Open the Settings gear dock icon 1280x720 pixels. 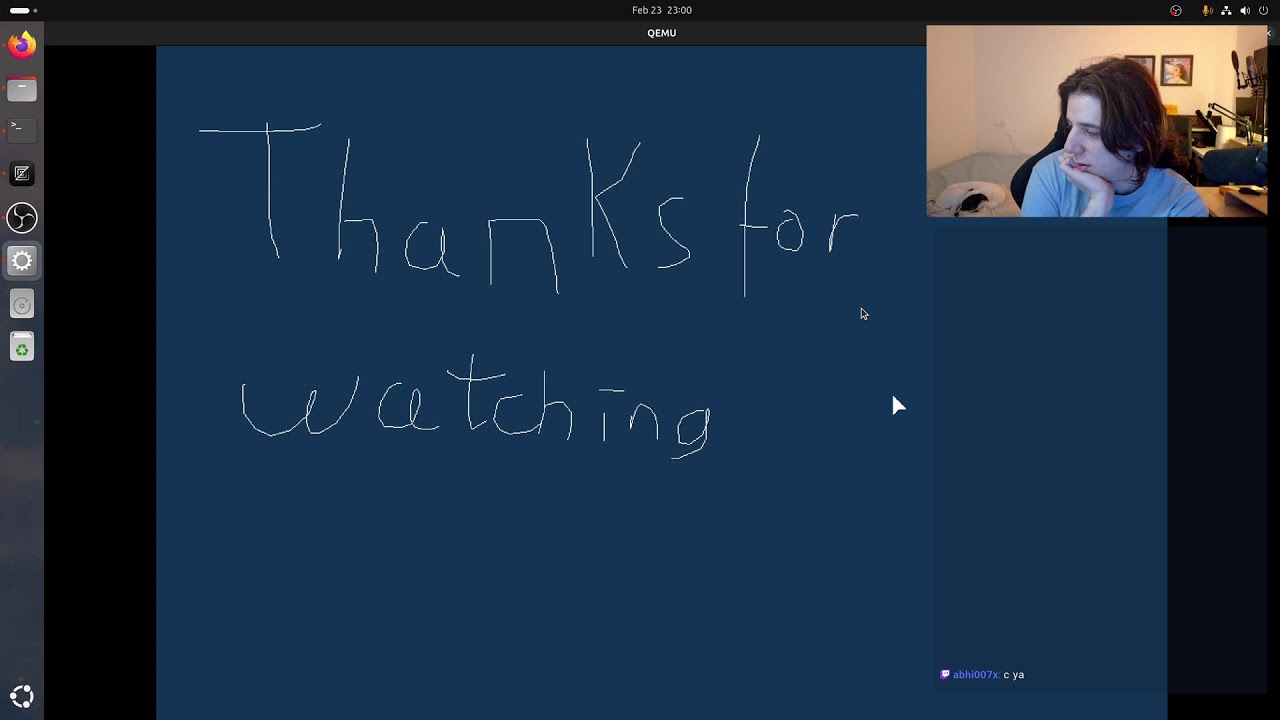coord(22,261)
